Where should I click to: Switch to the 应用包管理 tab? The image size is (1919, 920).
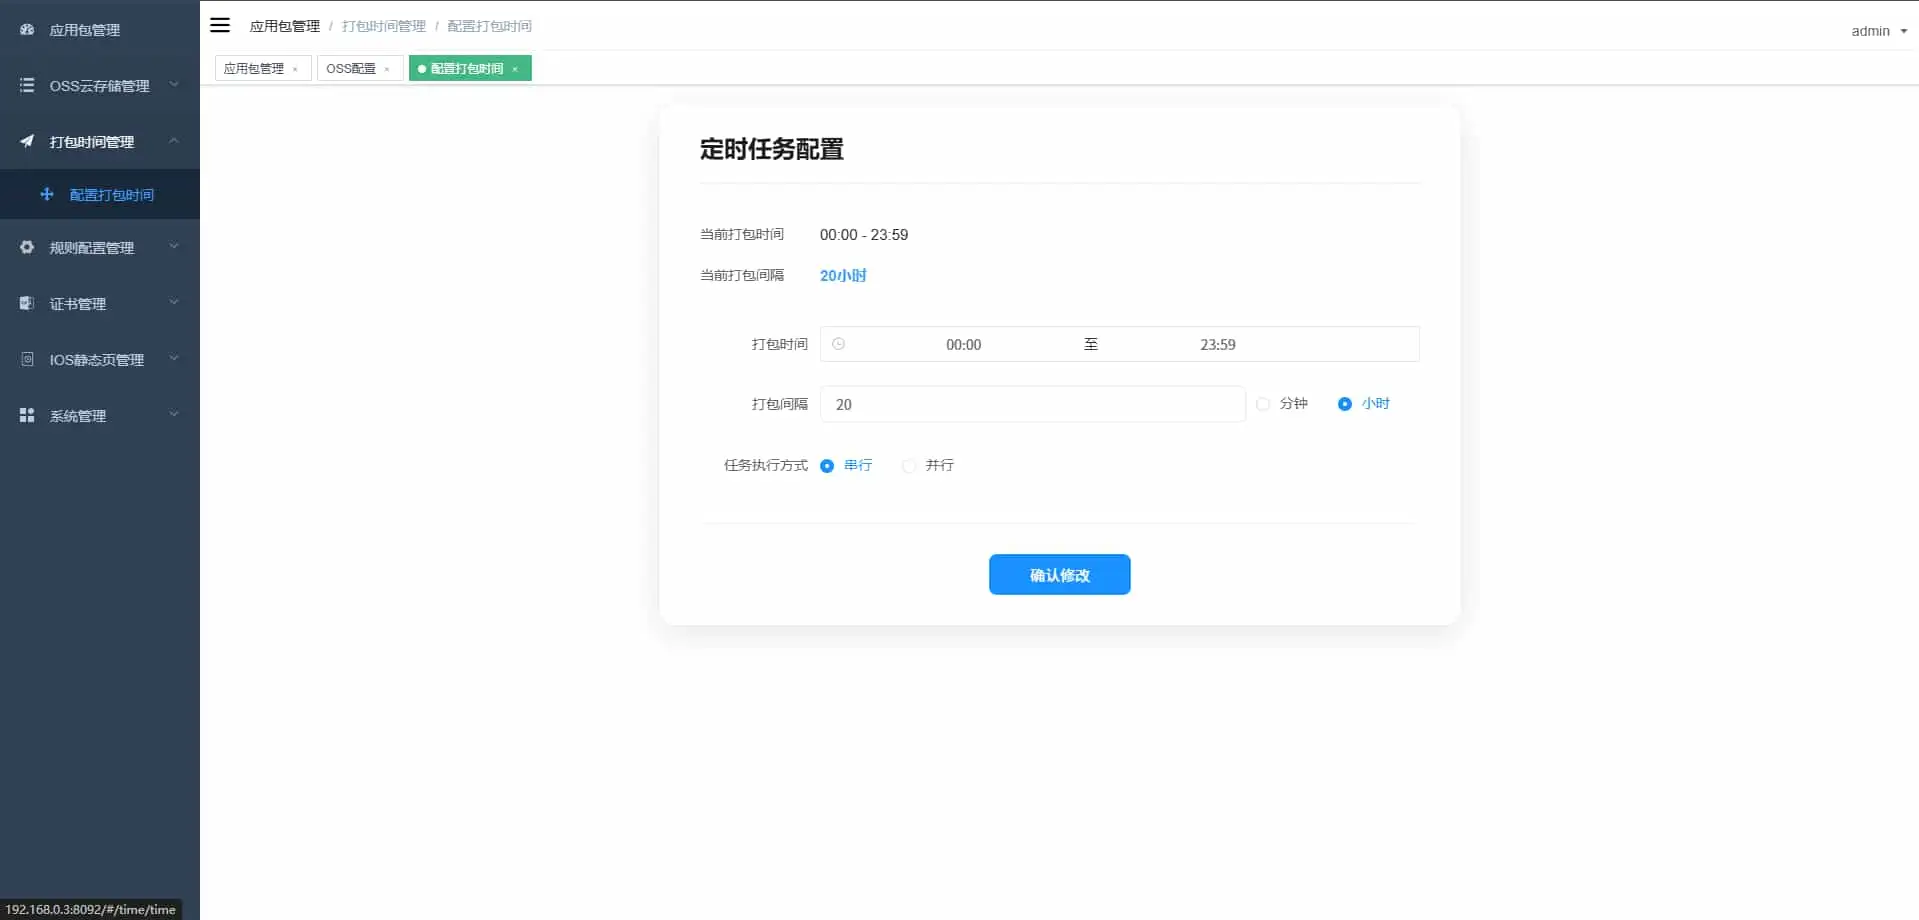[263, 68]
